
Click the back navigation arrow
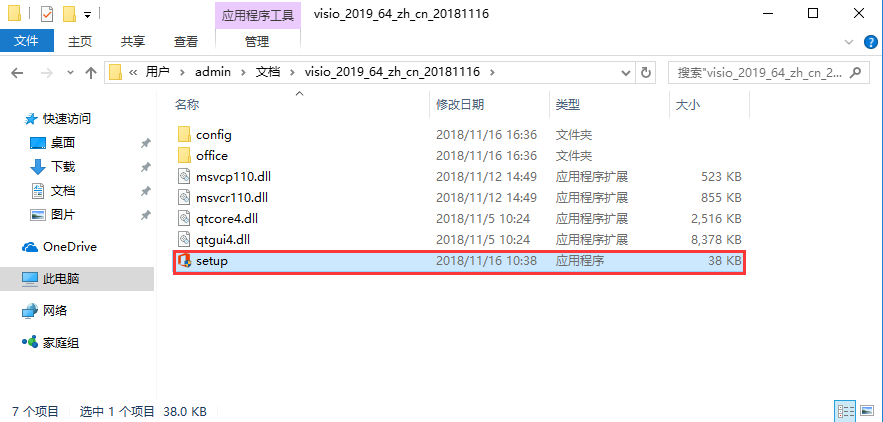[17, 72]
